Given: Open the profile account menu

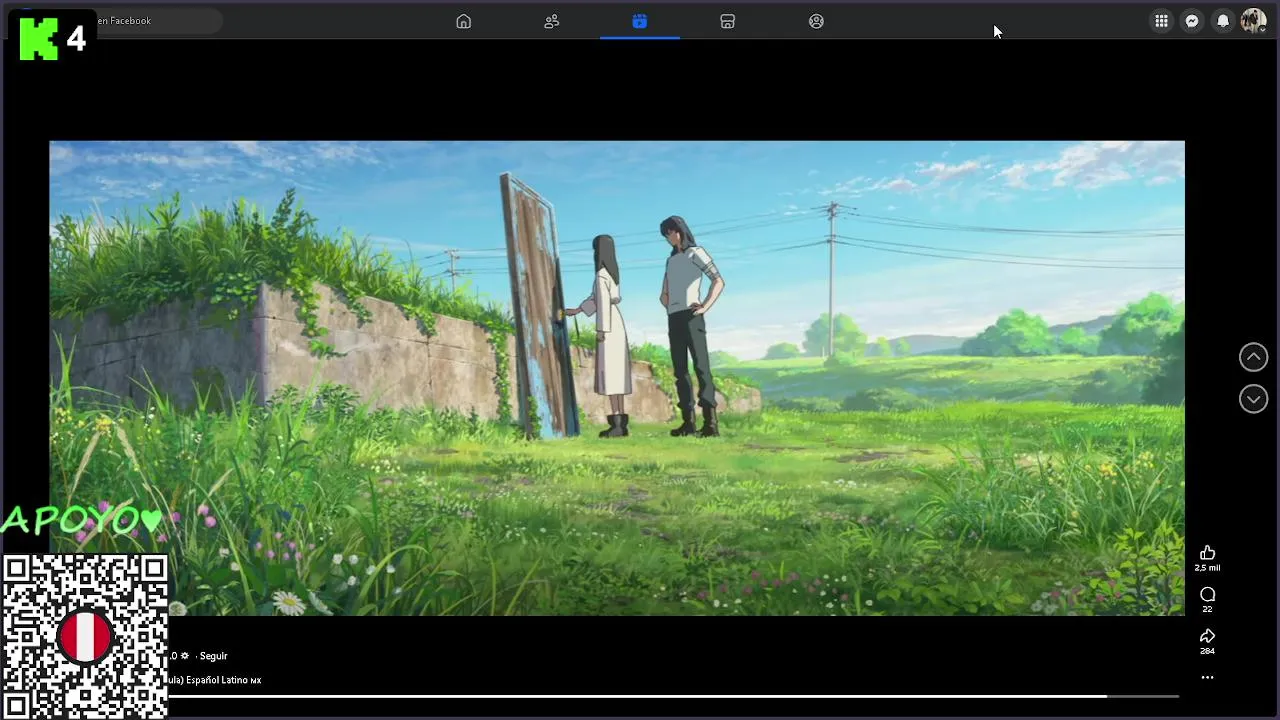Looking at the screenshot, I should pos(1253,21).
